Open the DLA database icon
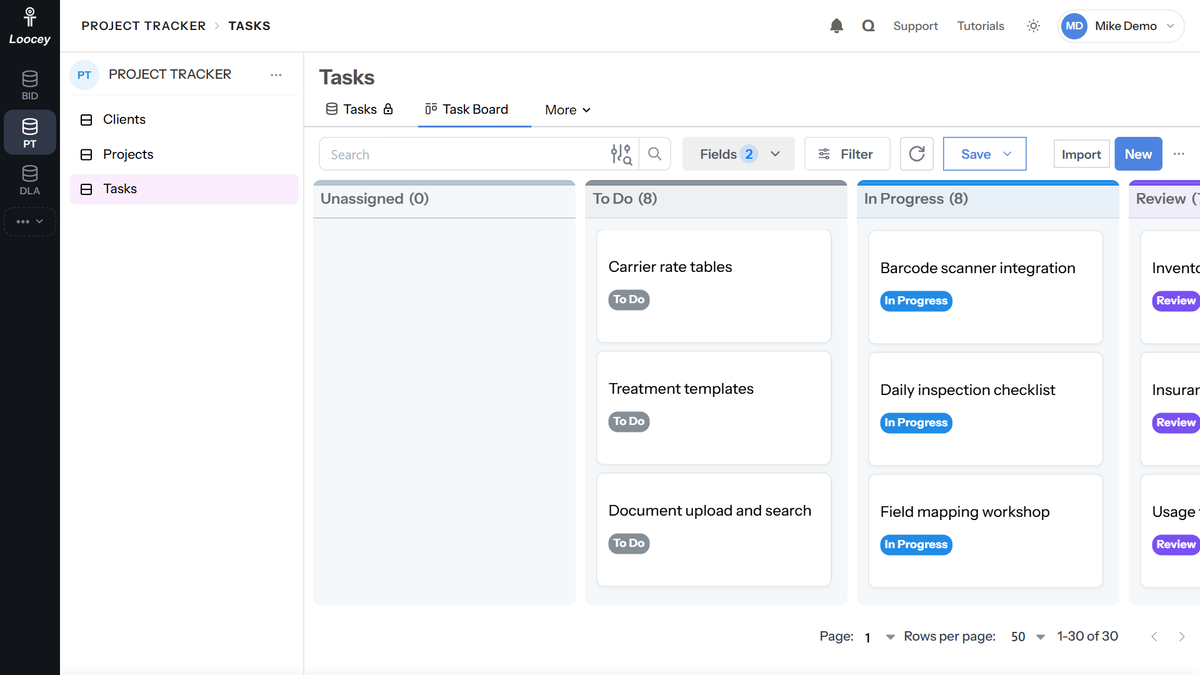 tap(30, 181)
